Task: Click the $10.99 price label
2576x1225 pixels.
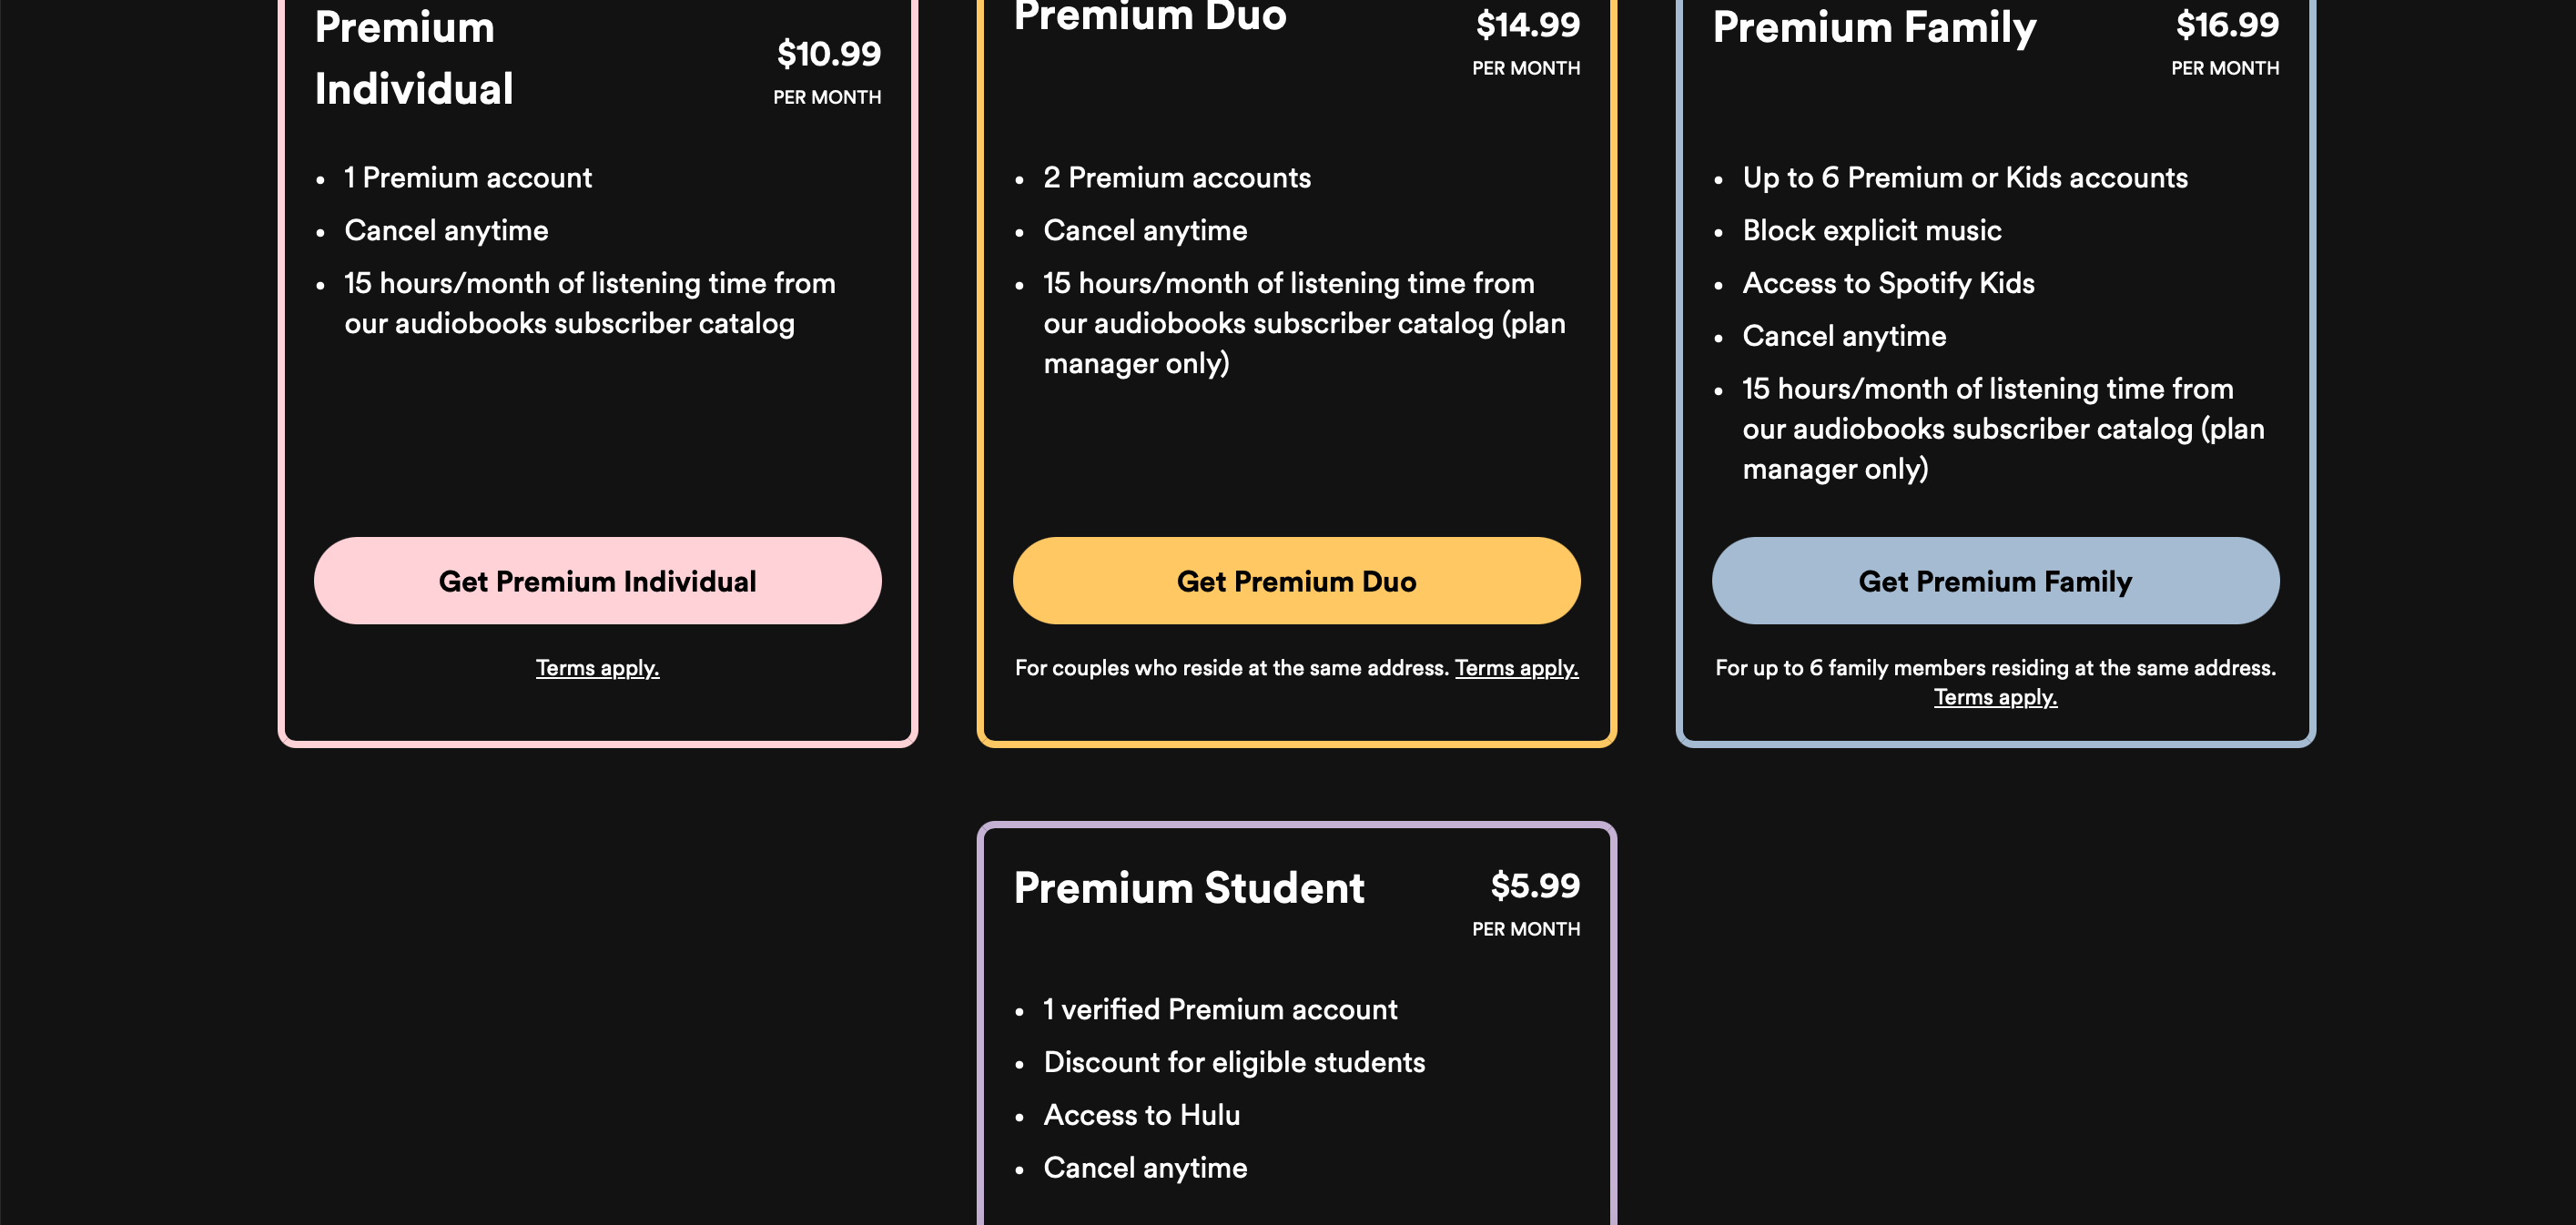Action: point(828,54)
